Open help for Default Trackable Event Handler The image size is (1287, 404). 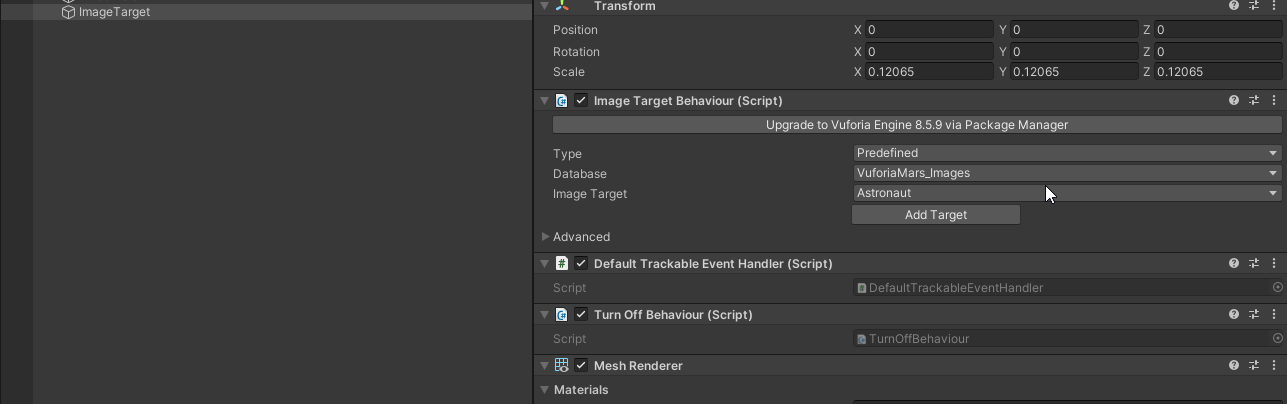point(1234,264)
